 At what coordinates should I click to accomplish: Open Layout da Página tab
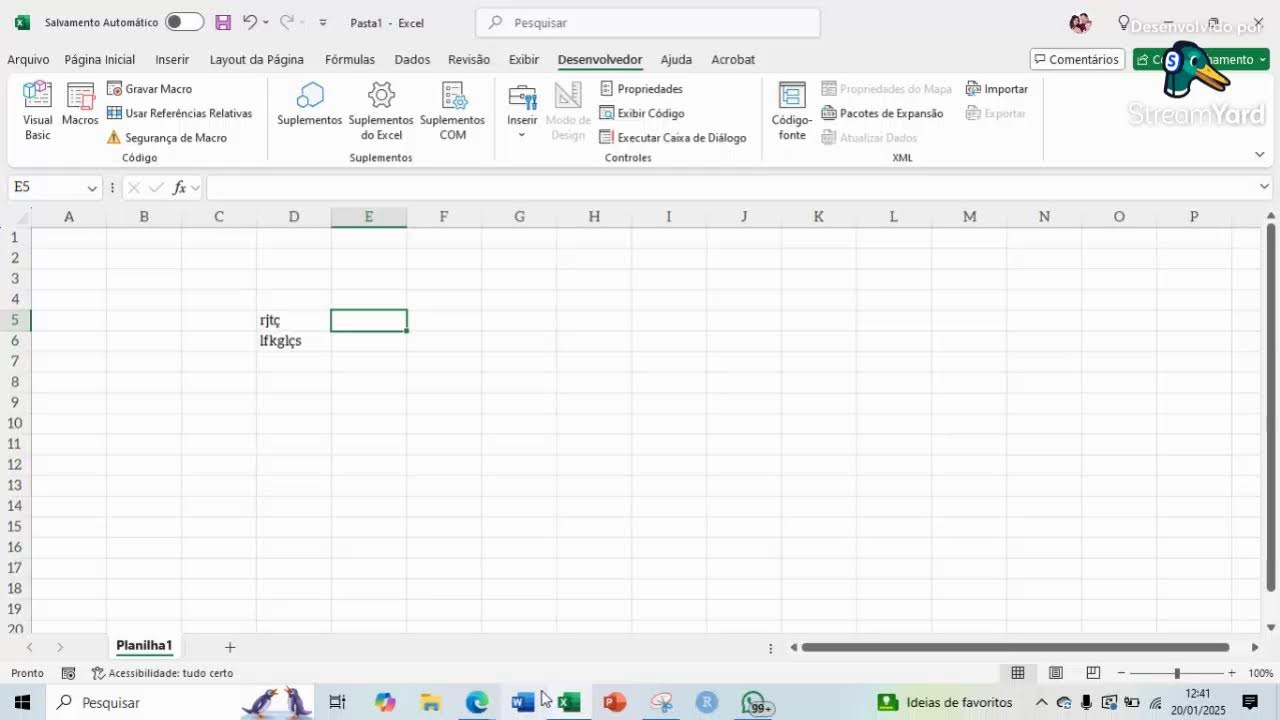tap(257, 59)
